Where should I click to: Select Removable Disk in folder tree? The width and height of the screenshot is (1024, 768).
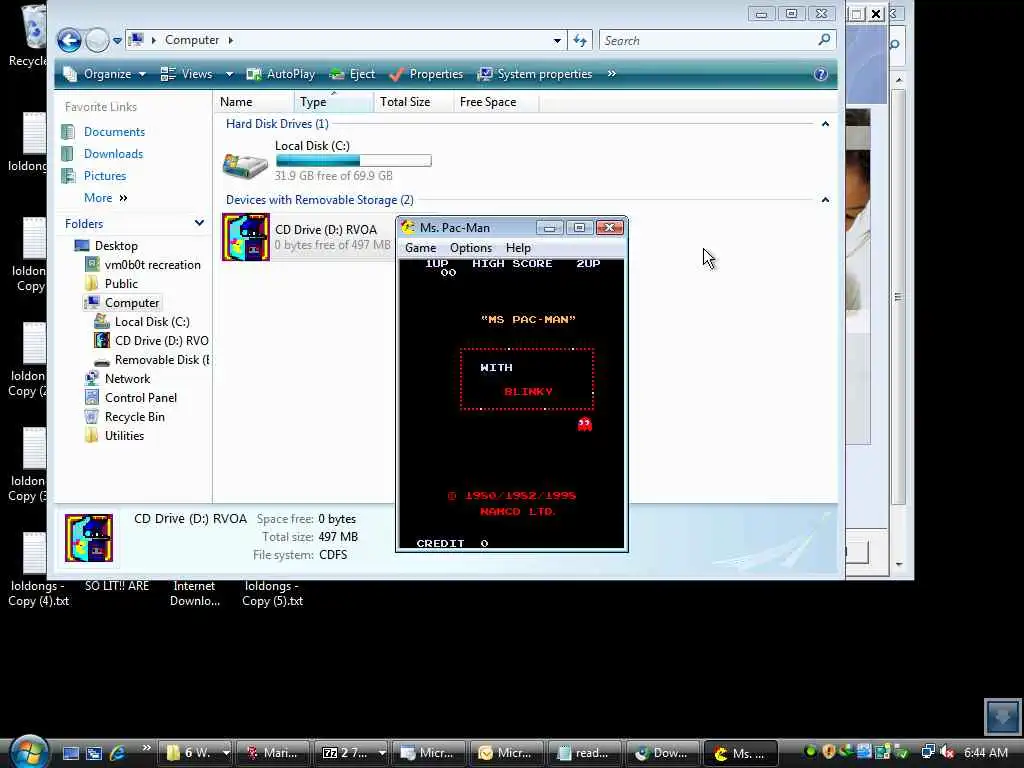pos(162,360)
